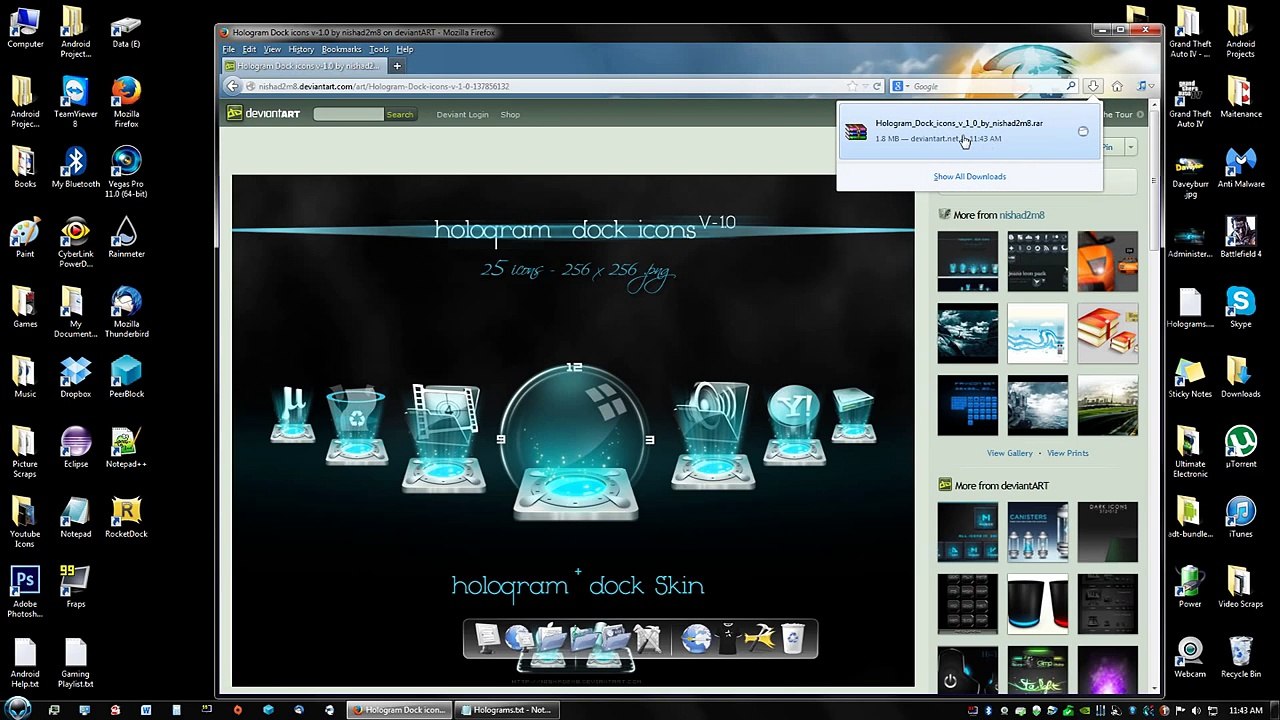Image resolution: width=1280 pixels, height=720 pixels.
Task: Click taskbar clock showing 11:43 AM
Action: [x=1245, y=710]
